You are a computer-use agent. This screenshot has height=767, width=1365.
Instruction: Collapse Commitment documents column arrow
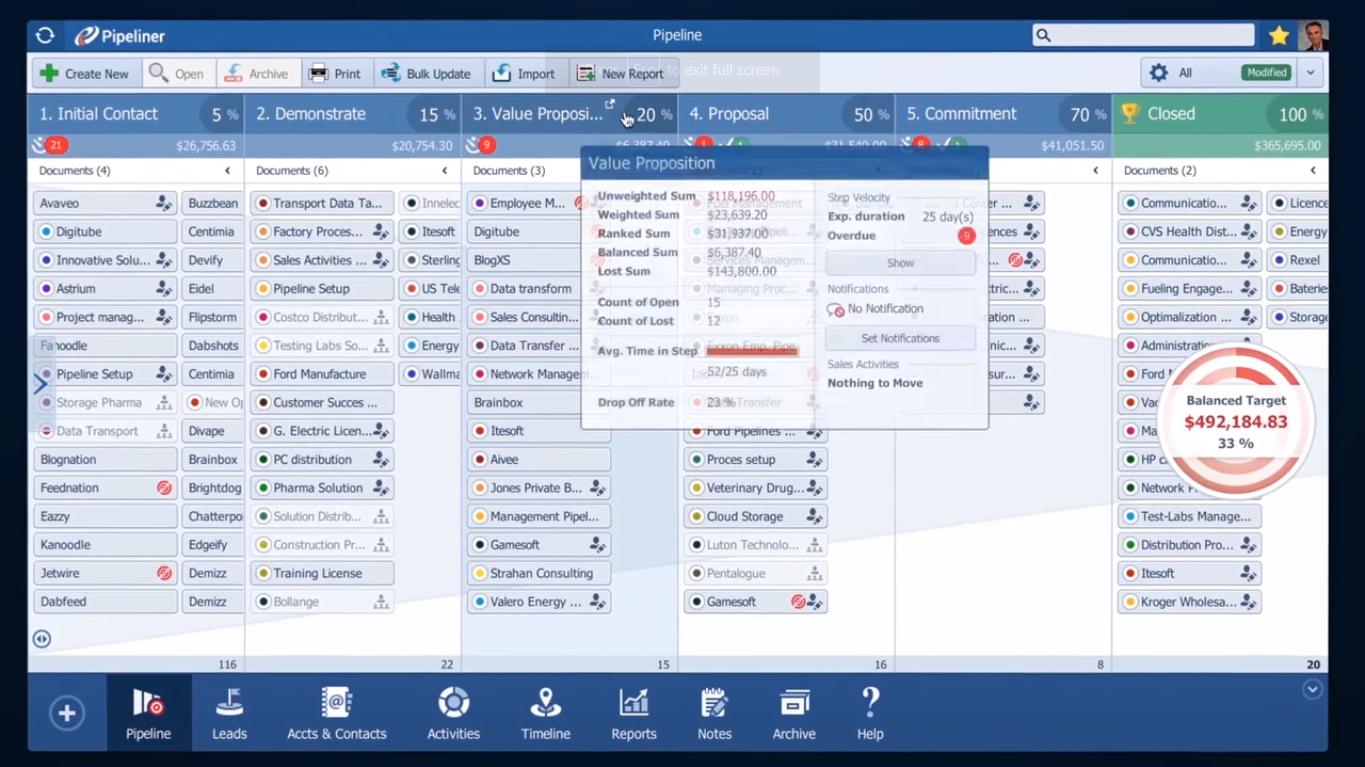(1096, 171)
